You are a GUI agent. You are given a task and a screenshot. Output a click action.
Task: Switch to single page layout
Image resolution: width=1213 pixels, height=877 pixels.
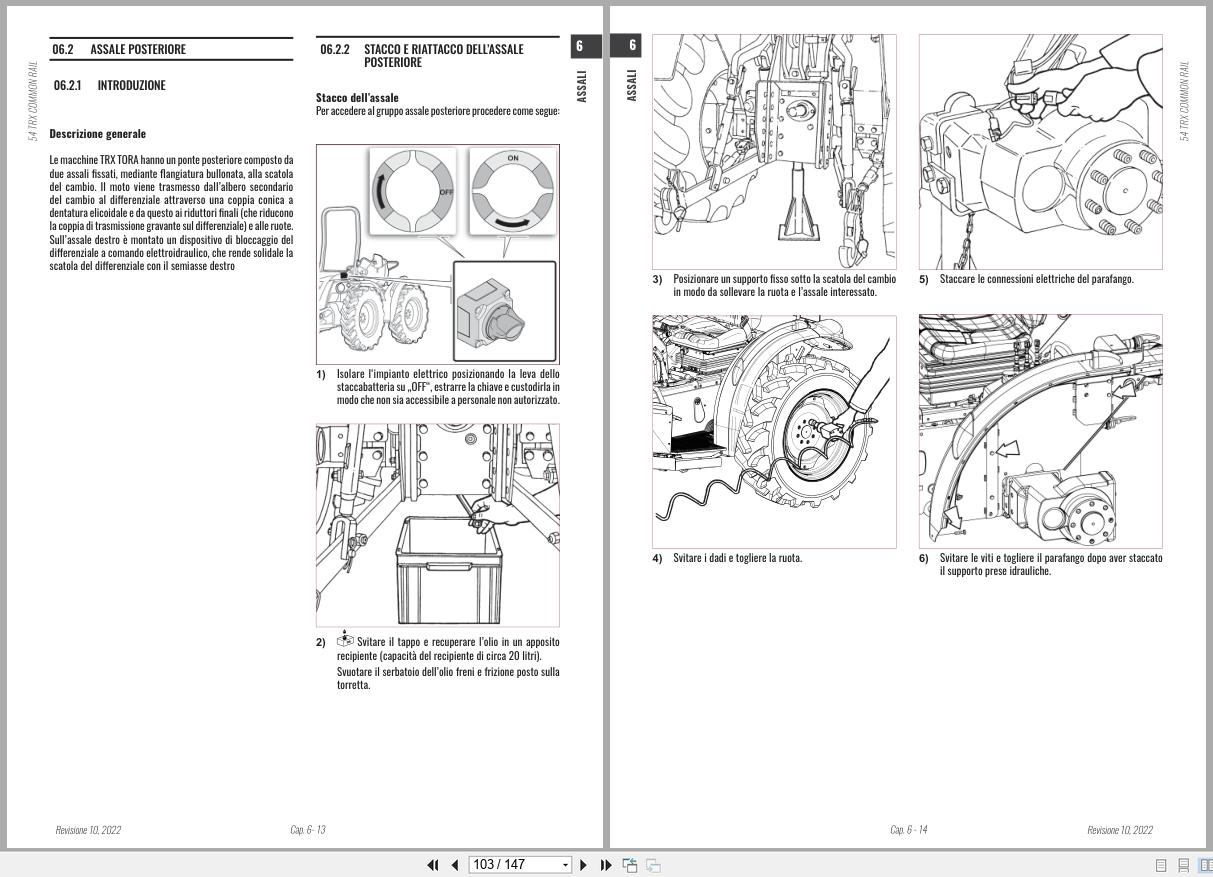pyautogui.click(x=1161, y=865)
